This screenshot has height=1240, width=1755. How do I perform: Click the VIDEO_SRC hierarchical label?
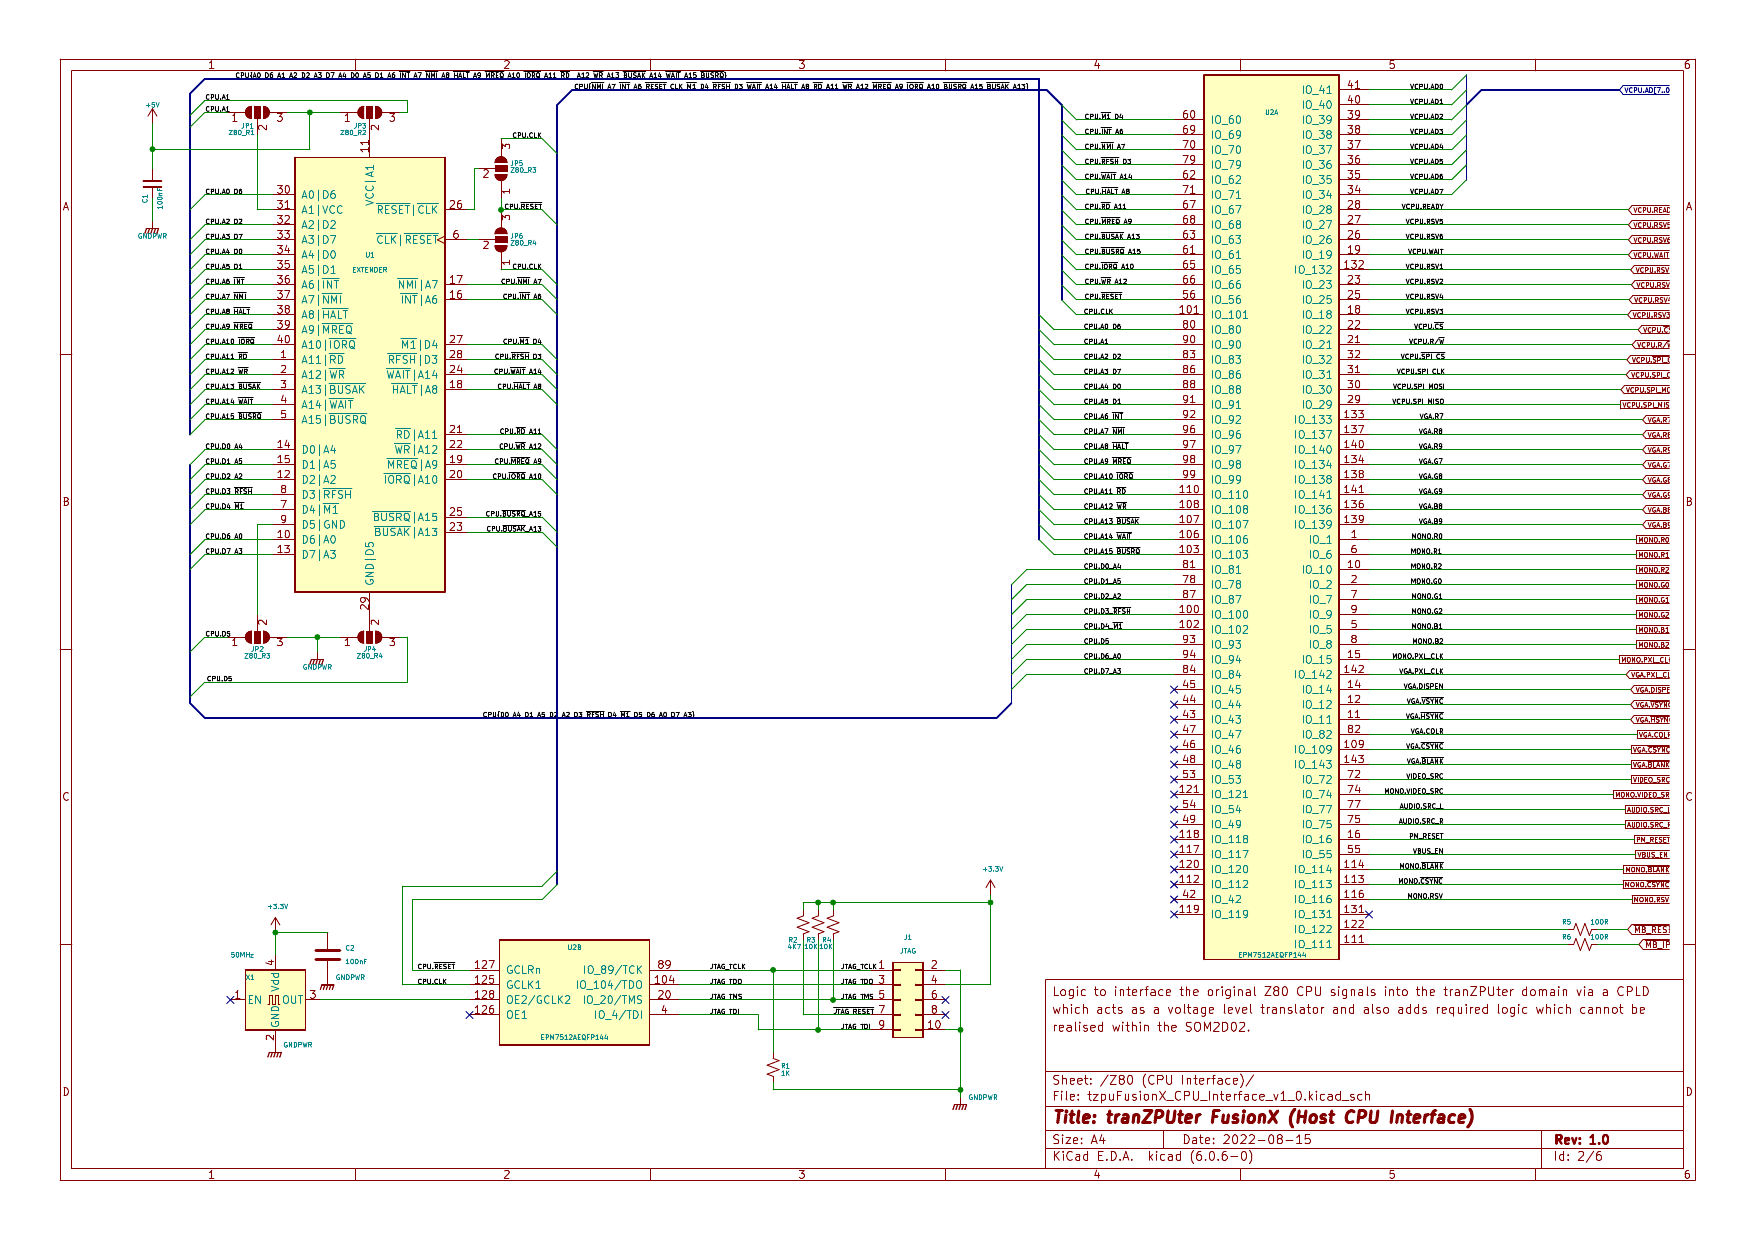pos(1650,780)
